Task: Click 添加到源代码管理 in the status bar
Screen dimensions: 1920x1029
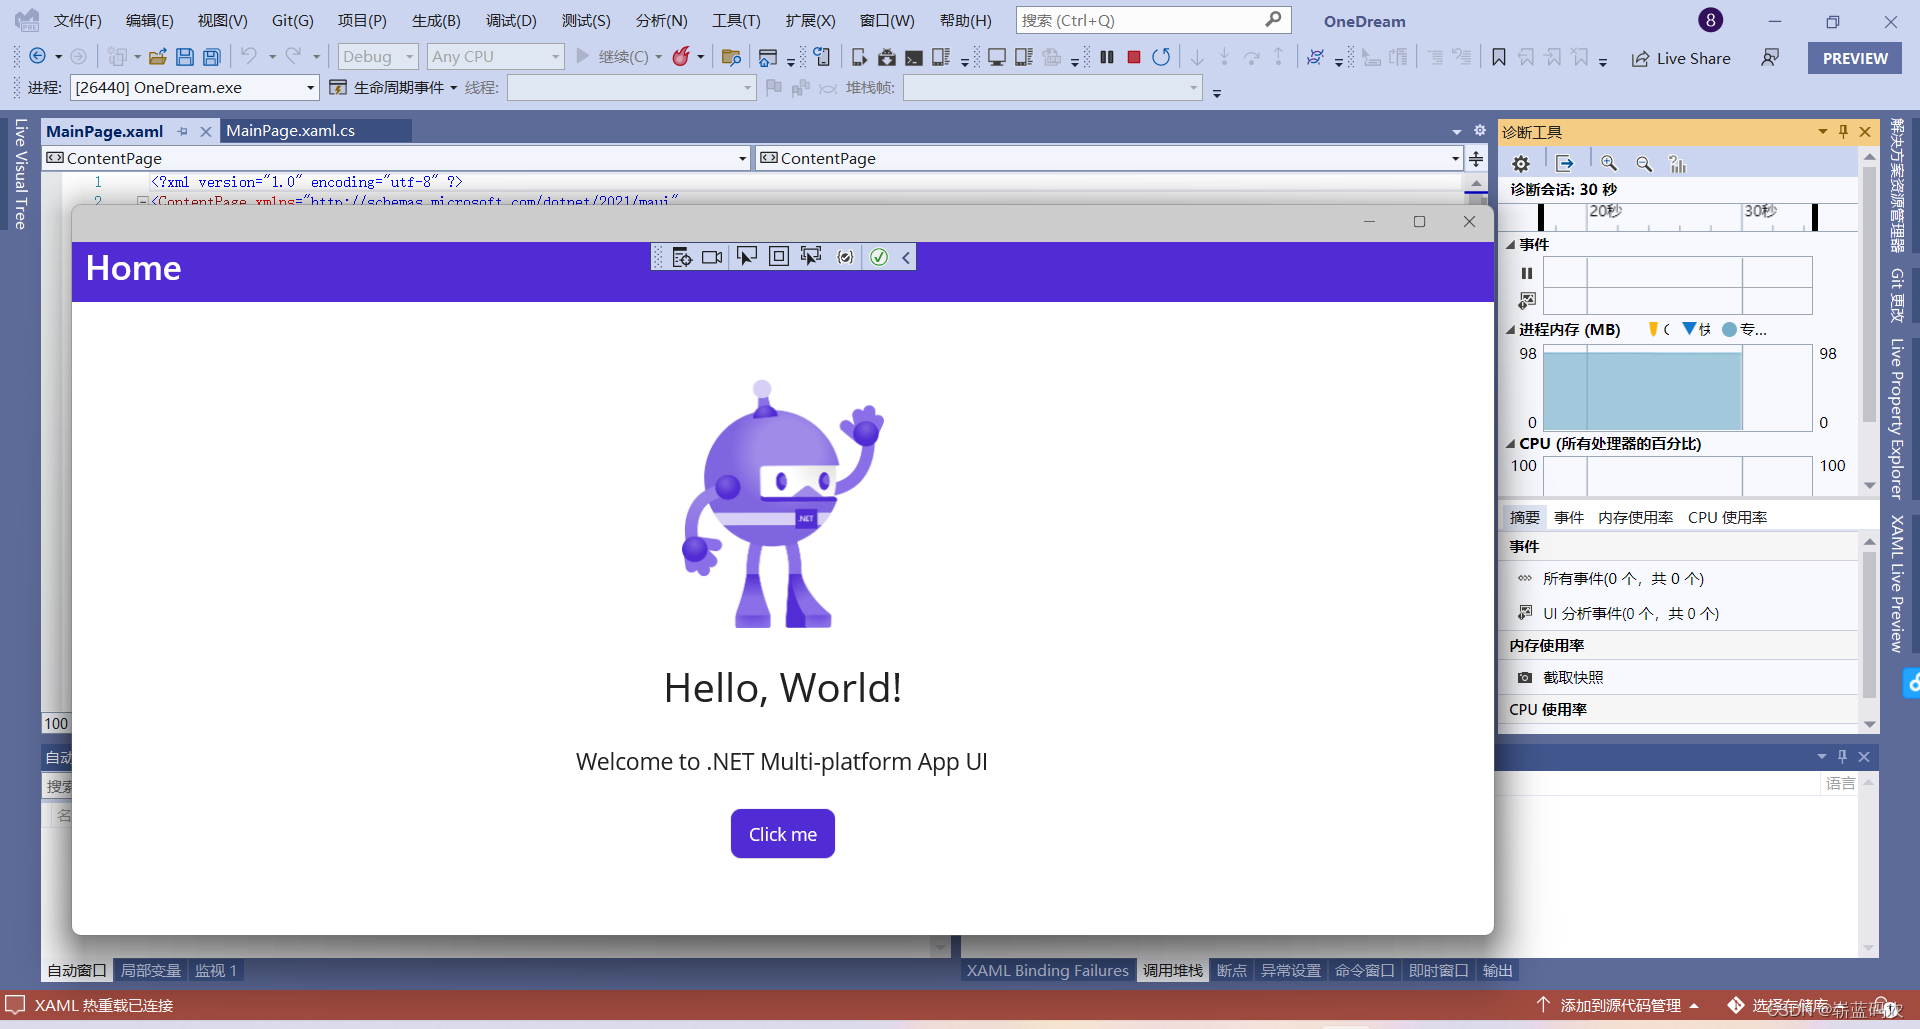Action: (x=1620, y=1005)
